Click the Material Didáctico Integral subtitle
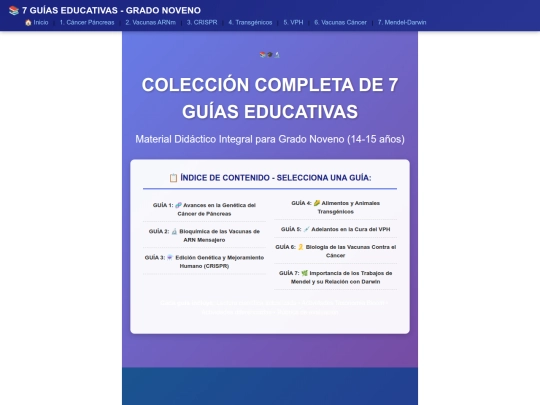 coord(270,139)
